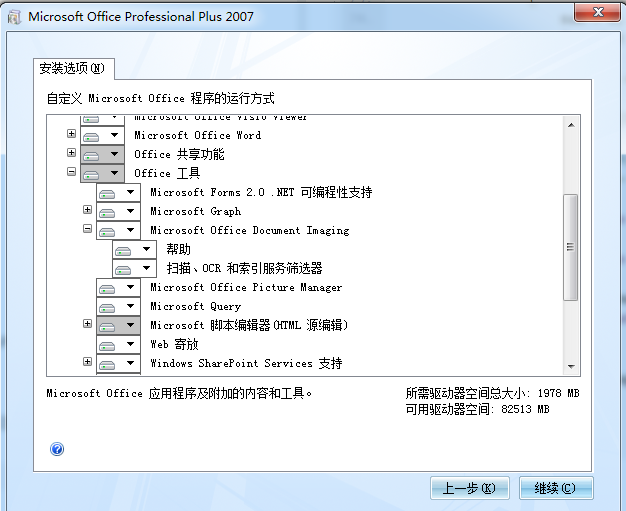Select Microsoft Forms 2.0 .NET 可编程性支持 text
Screen dimensions: 626x511
pos(261,192)
